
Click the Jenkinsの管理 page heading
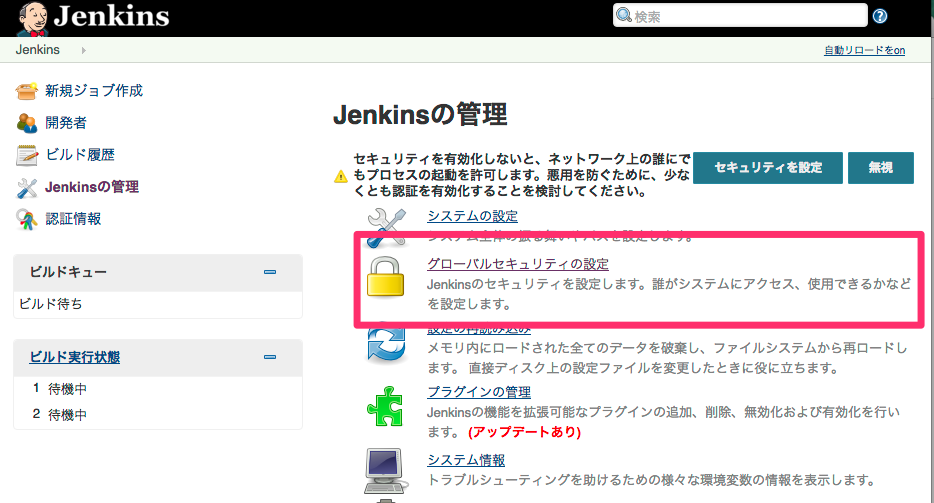420,114
